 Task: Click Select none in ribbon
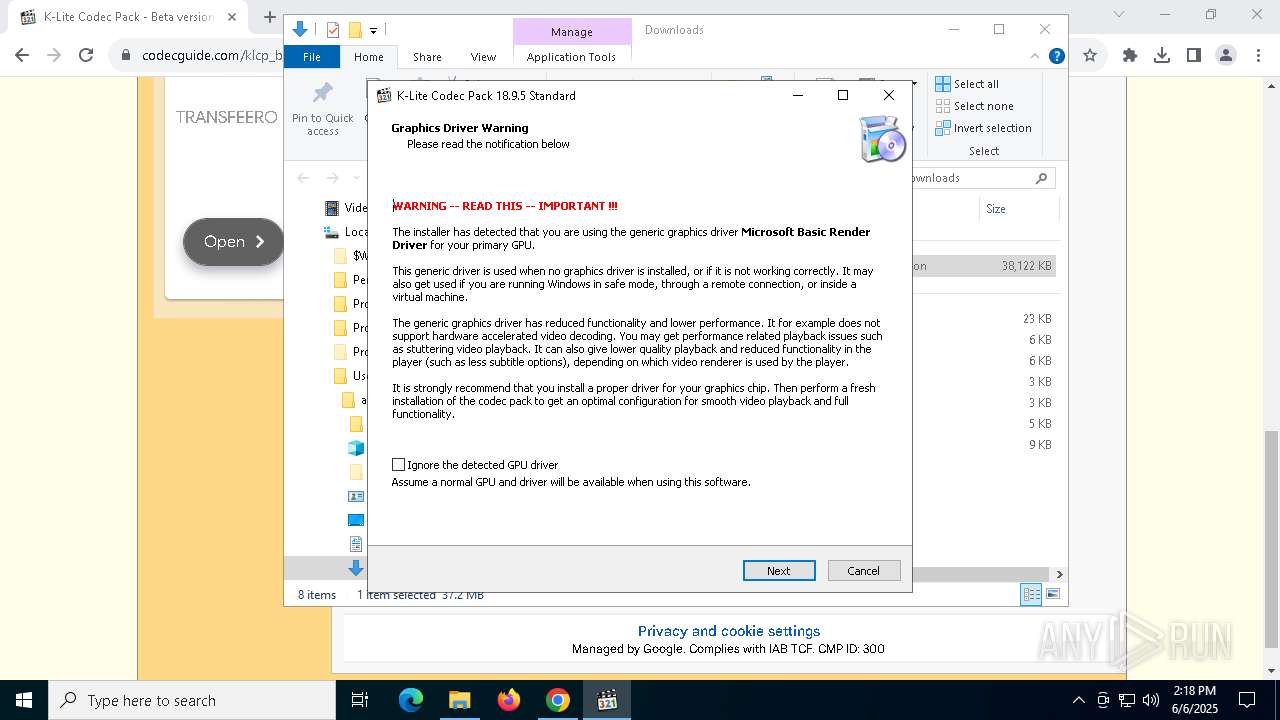point(975,106)
